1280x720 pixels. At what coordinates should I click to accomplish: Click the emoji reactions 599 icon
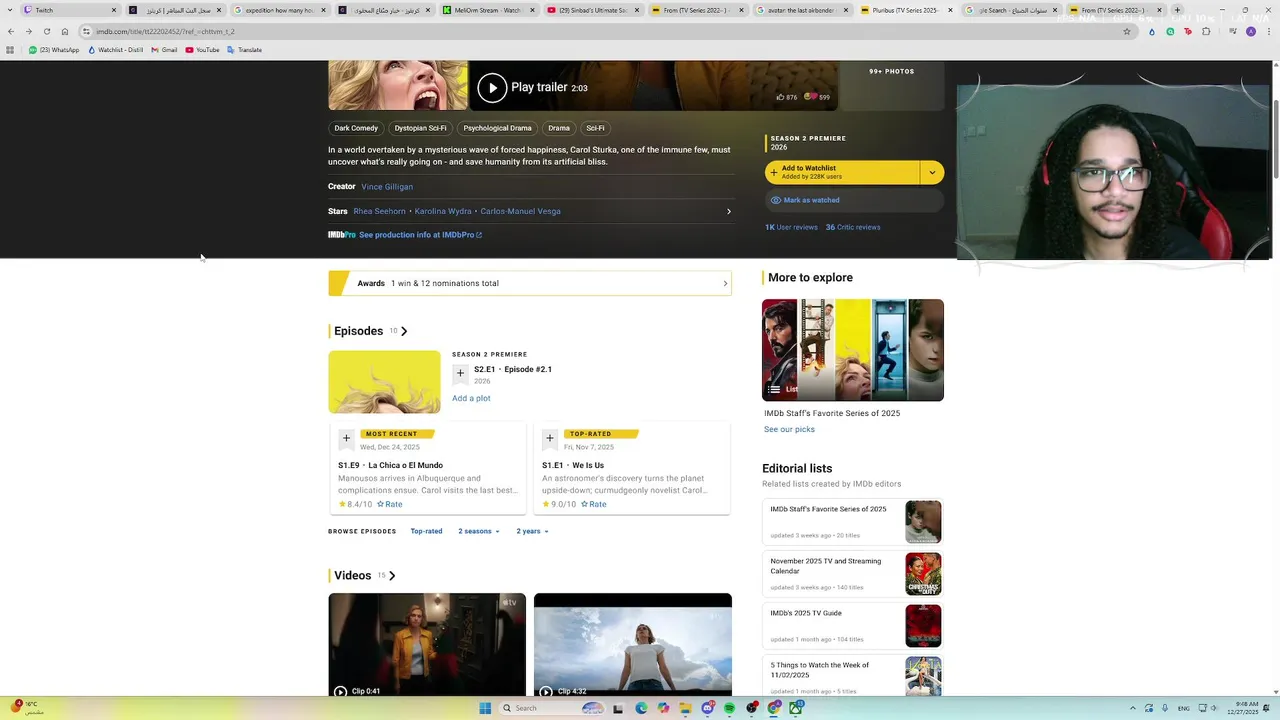[x=810, y=97]
